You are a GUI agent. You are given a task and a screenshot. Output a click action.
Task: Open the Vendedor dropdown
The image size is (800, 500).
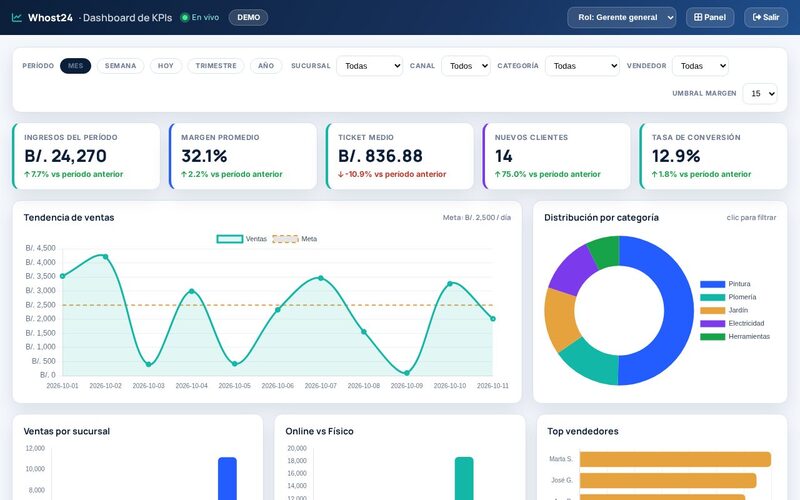click(x=700, y=66)
